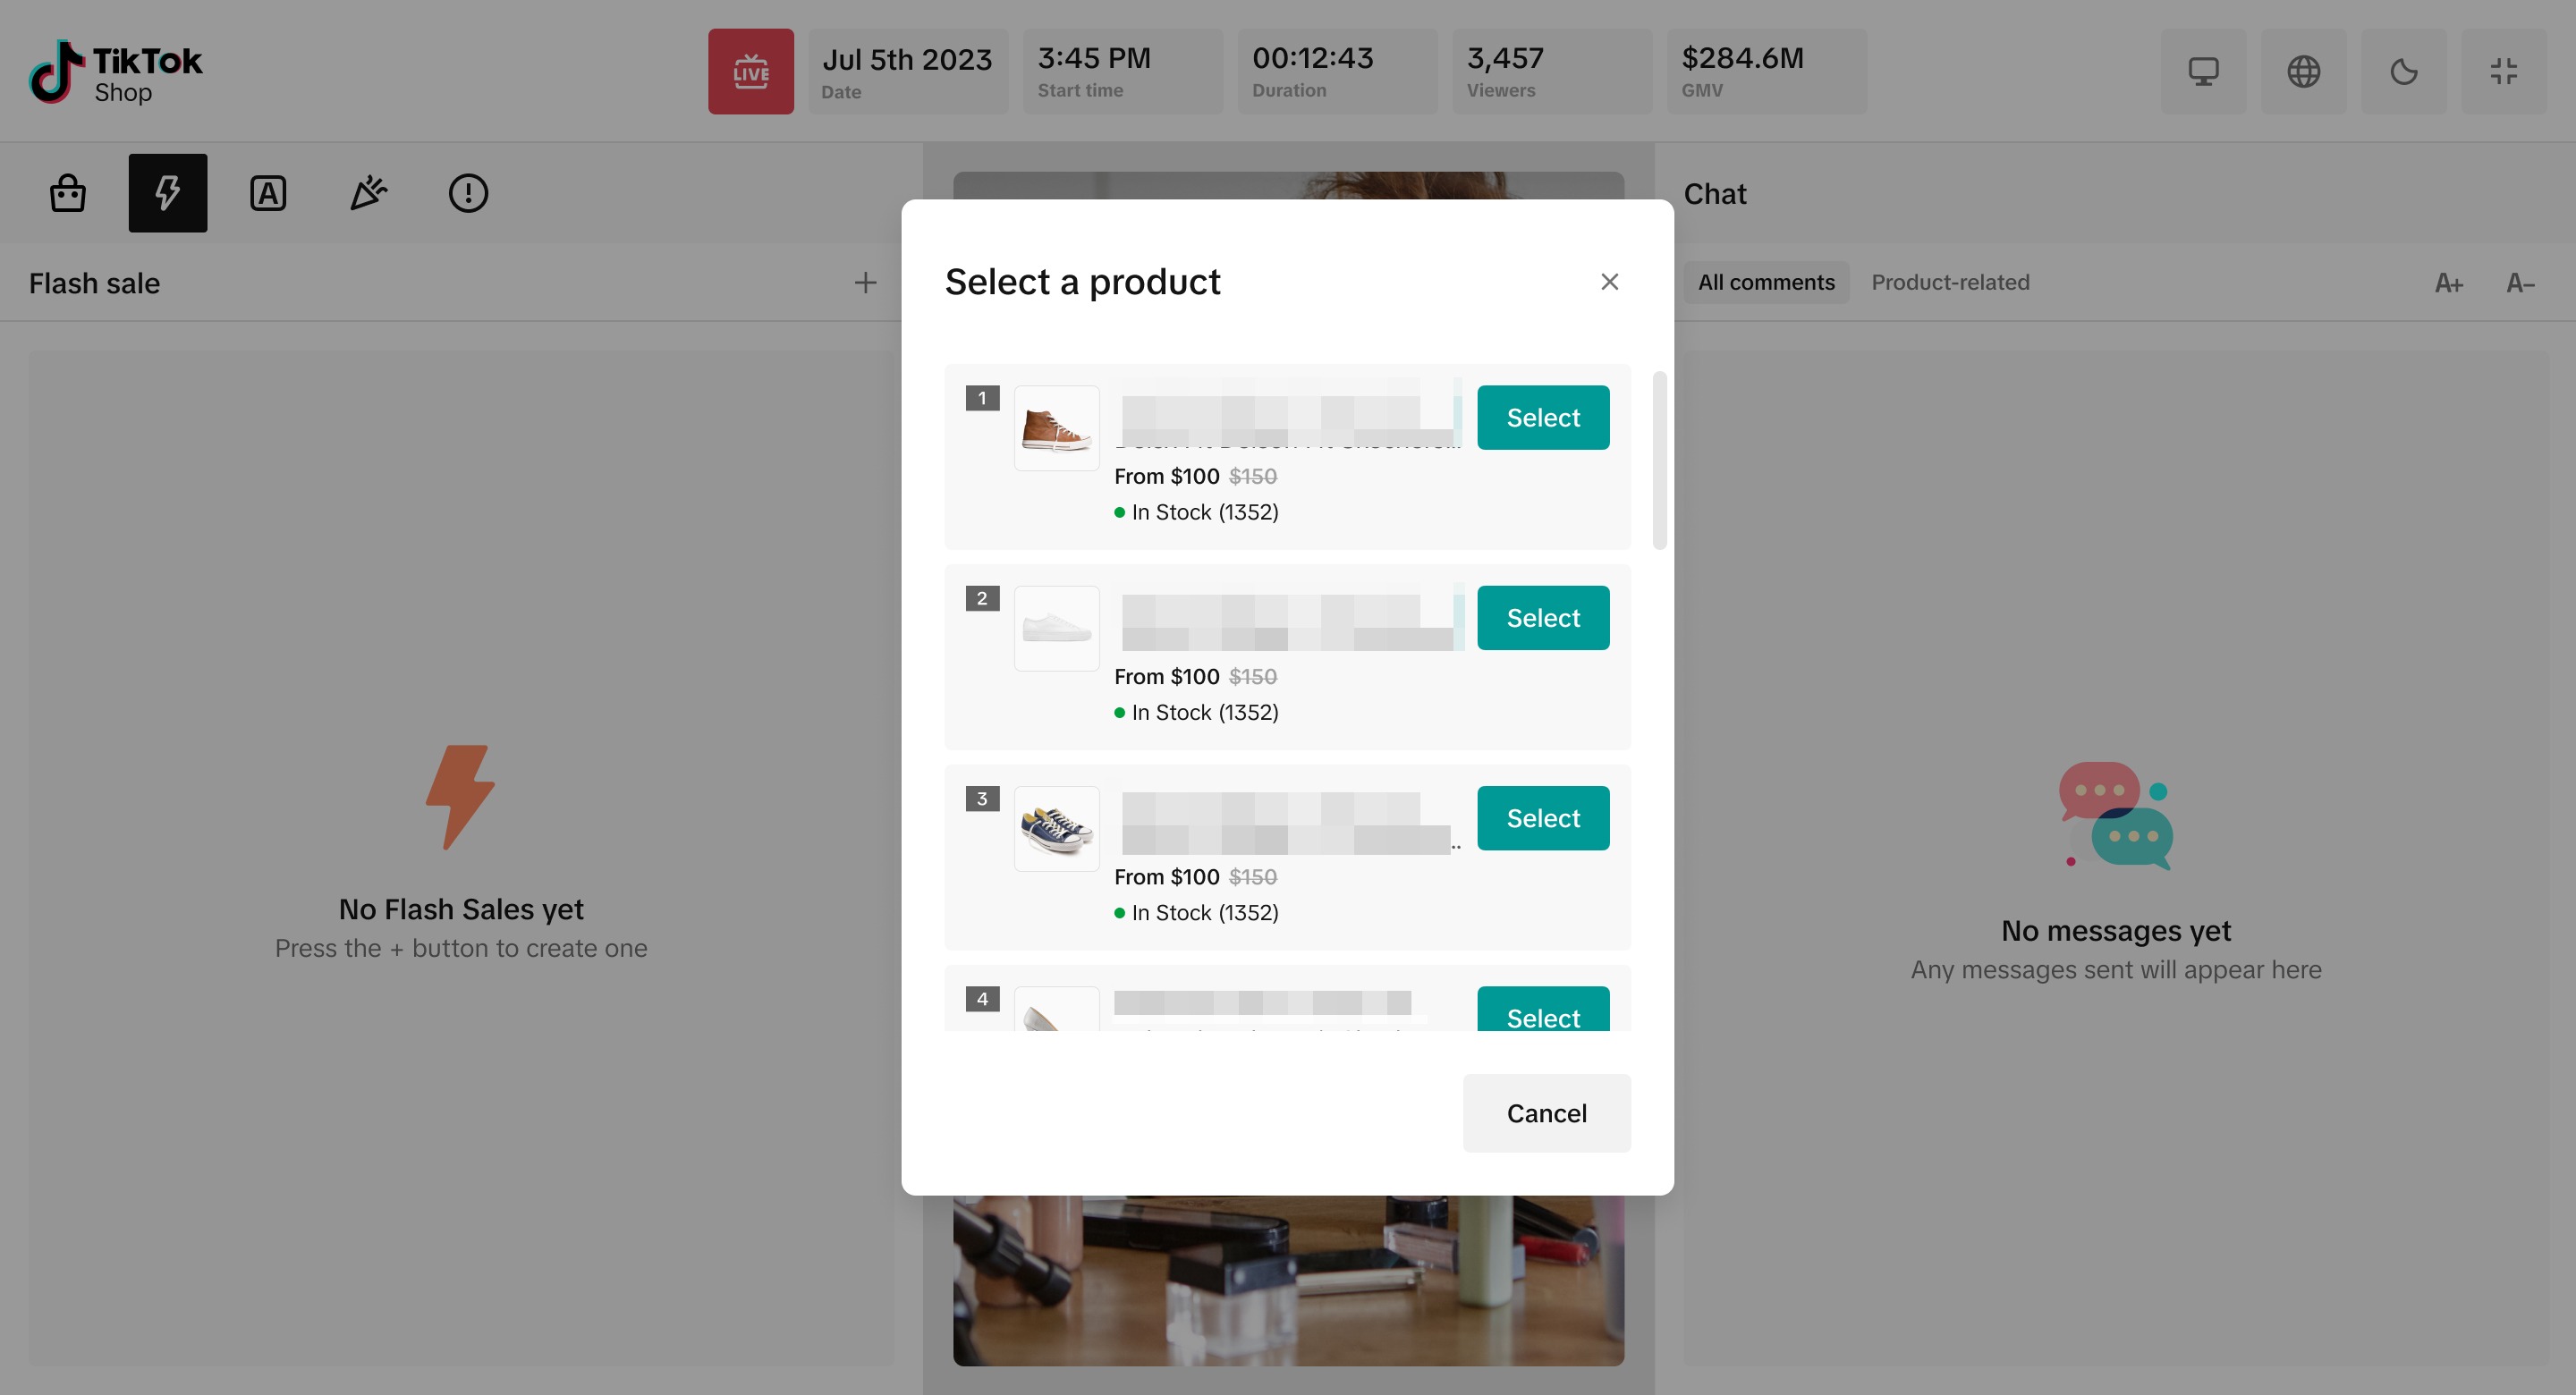Select the Flash sale lightning icon
This screenshot has width=2576, height=1395.
(x=168, y=193)
